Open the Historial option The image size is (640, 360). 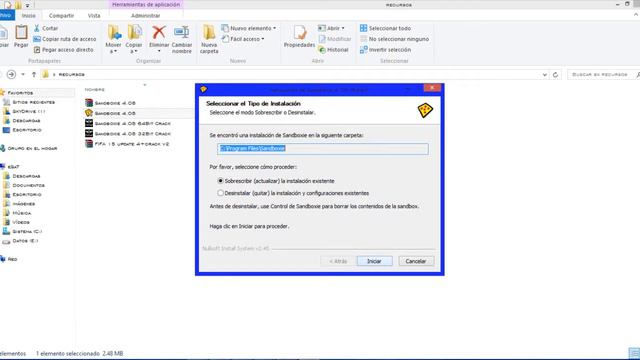[x=333, y=49]
